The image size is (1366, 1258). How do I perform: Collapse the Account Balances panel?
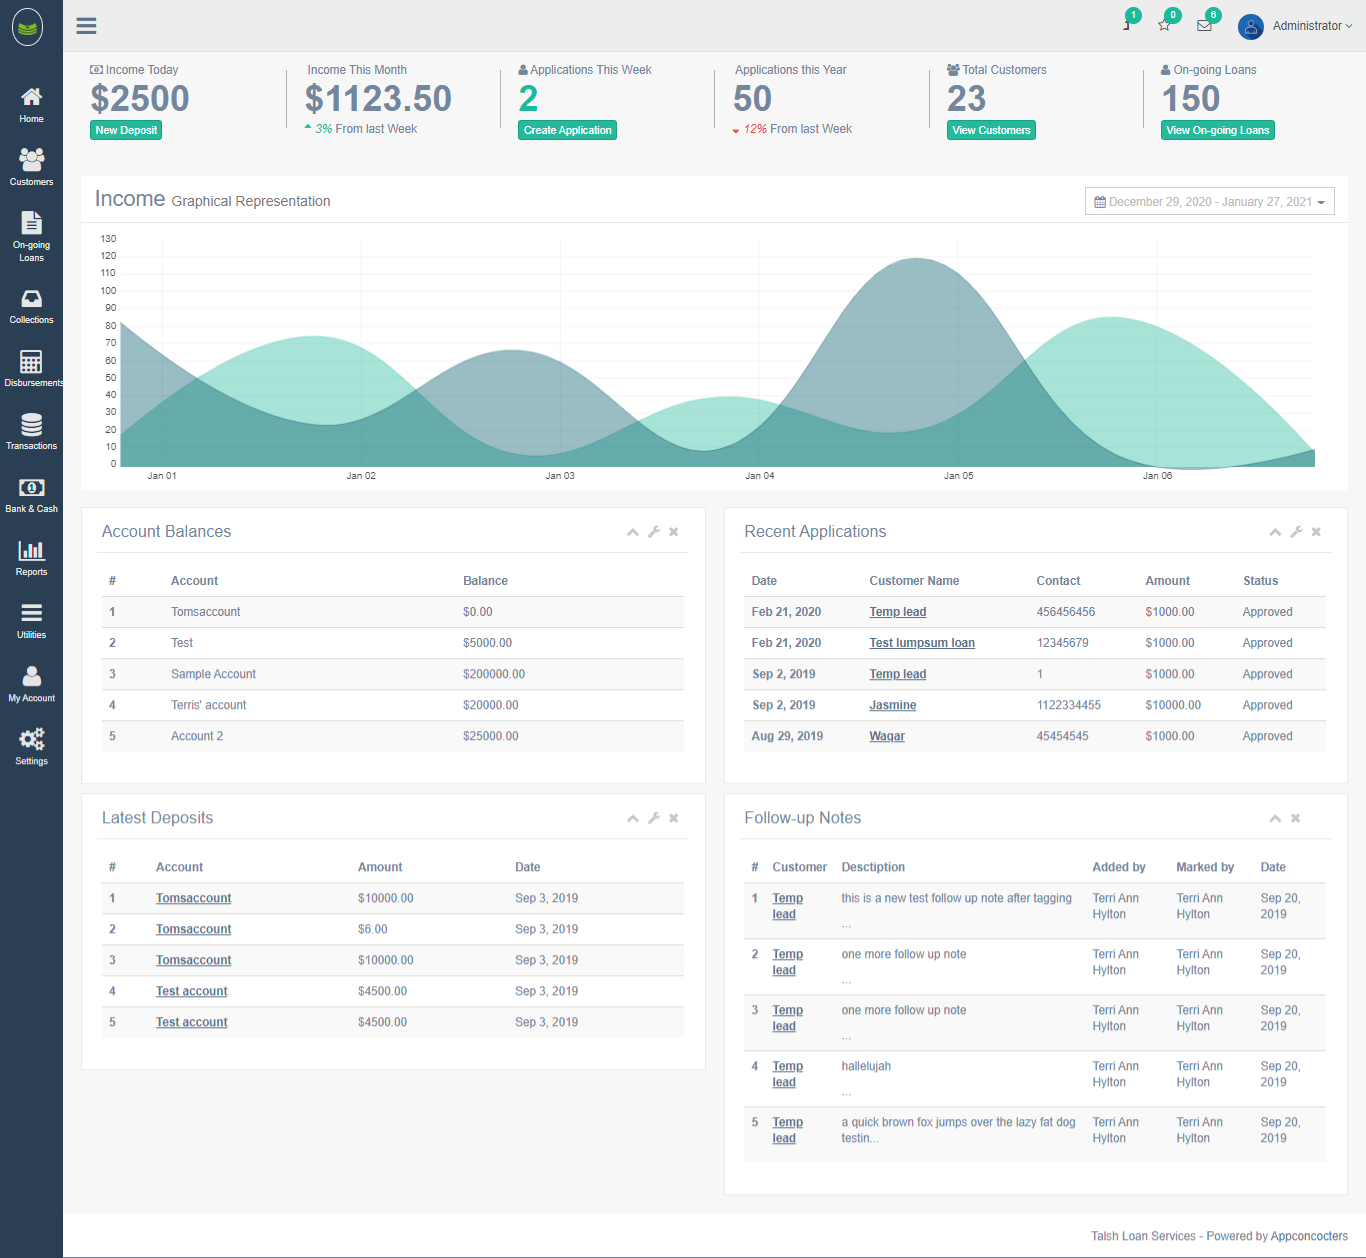(x=633, y=532)
